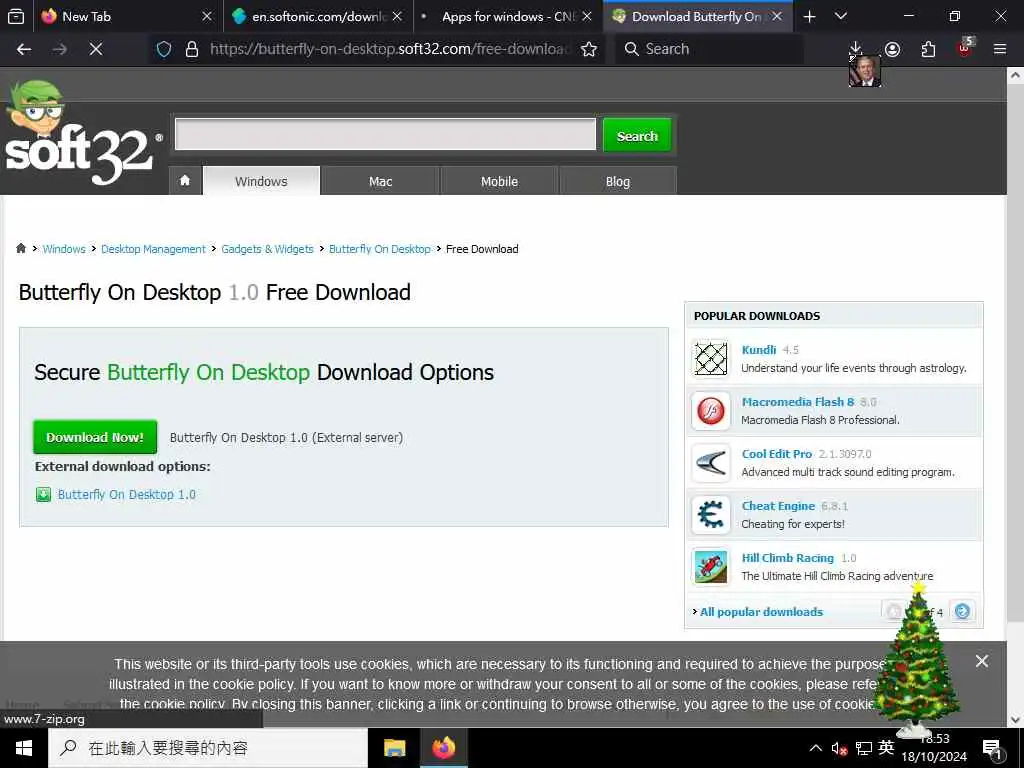Stop loading the page
This screenshot has width=1024, height=768.
click(96, 49)
